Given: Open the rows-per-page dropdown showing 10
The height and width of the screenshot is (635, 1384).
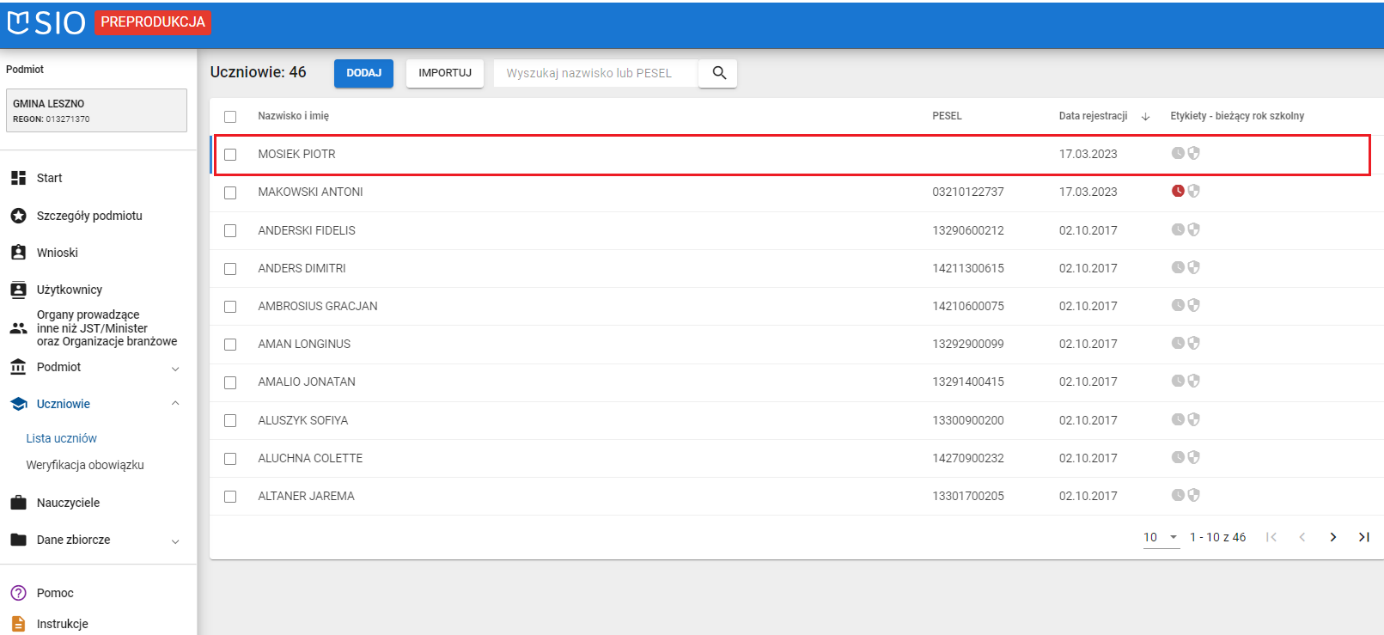Looking at the screenshot, I should pyautogui.click(x=1161, y=537).
